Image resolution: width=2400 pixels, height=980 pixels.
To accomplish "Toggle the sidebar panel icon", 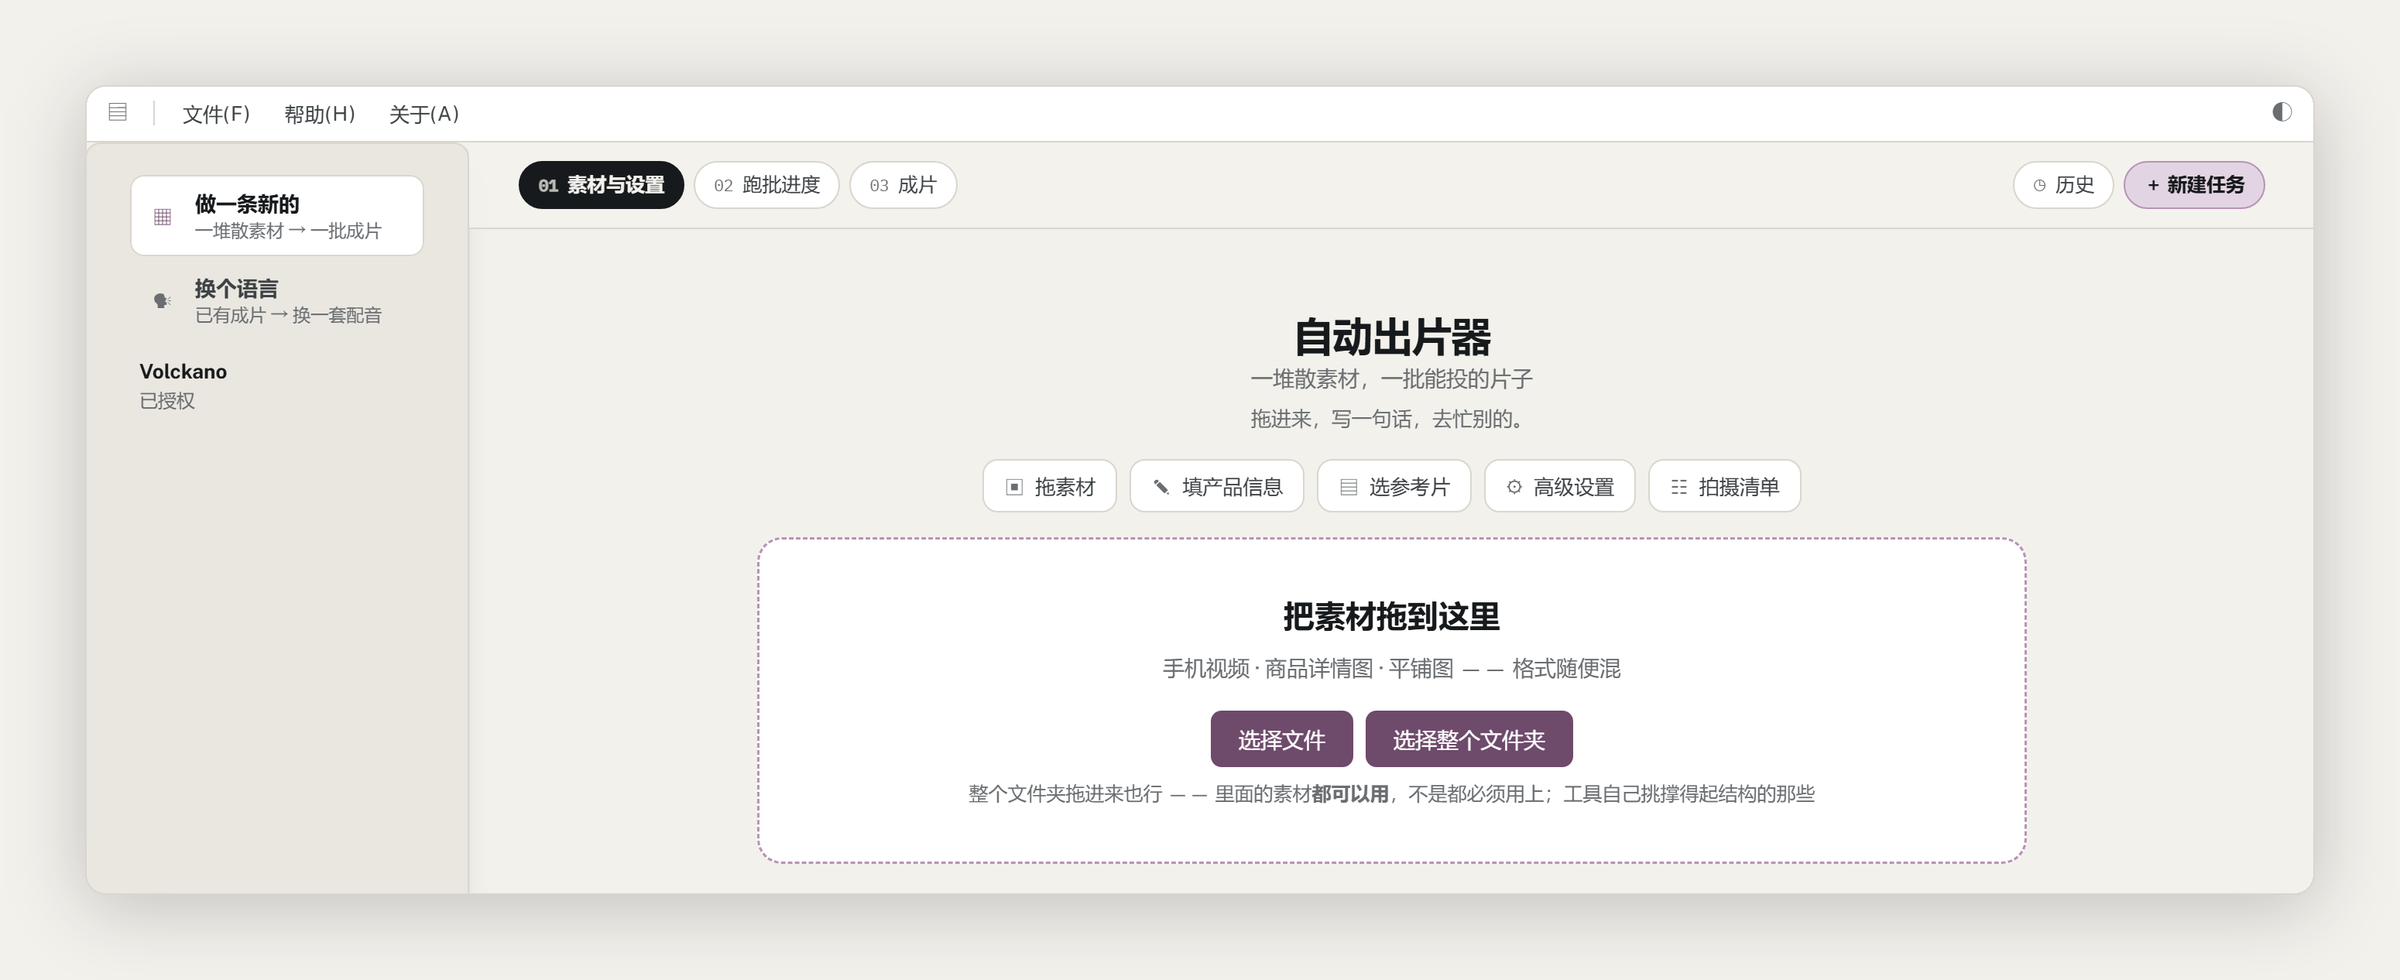I will pos(118,112).
